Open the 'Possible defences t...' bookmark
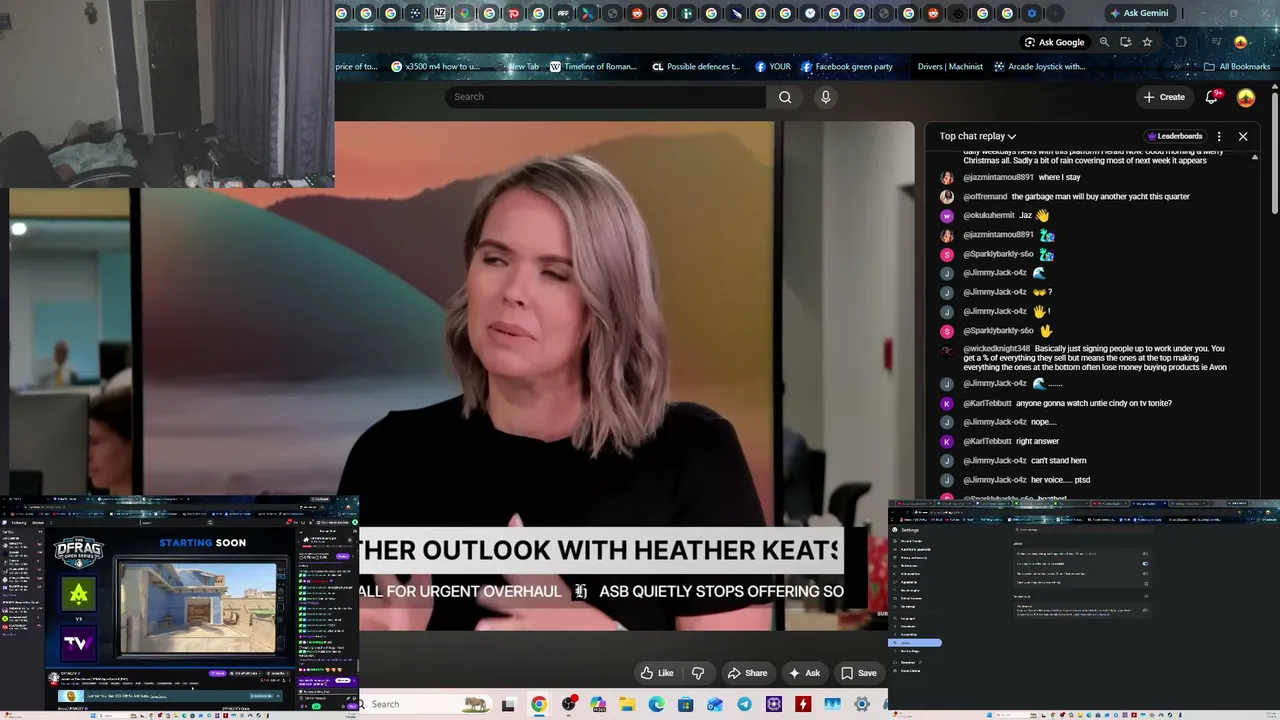Viewport: 1280px width, 720px height. tap(696, 67)
